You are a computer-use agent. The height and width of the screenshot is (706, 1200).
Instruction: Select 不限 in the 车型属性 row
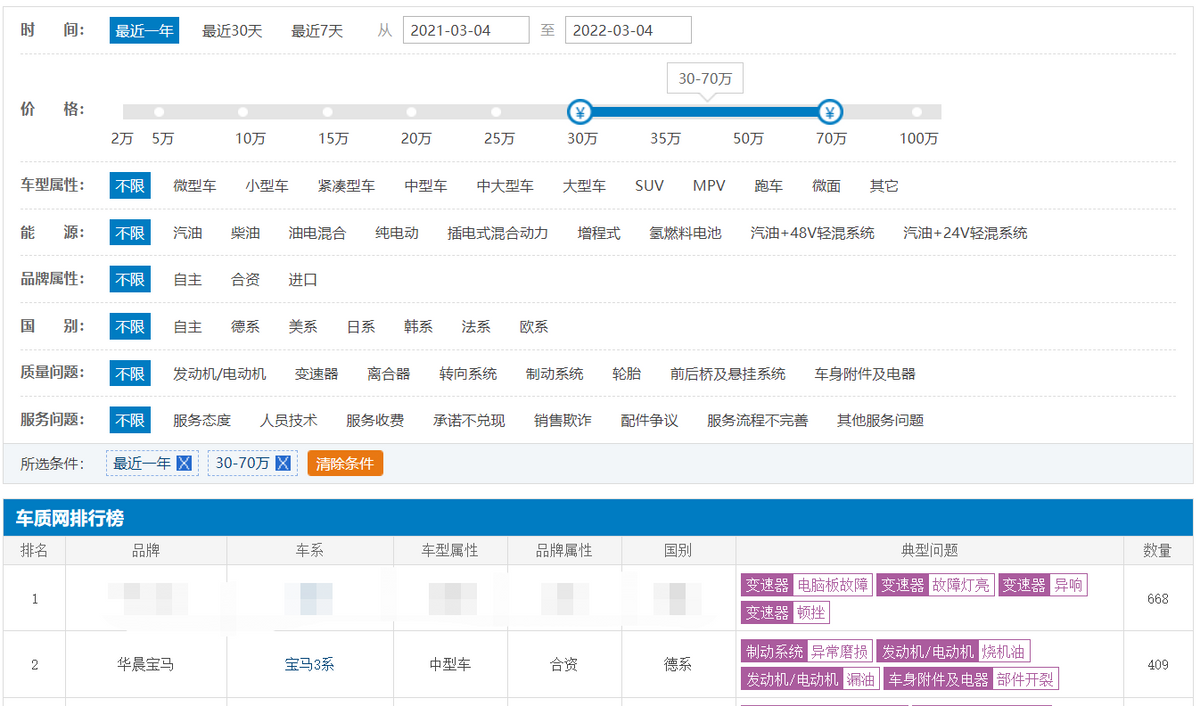[130, 186]
